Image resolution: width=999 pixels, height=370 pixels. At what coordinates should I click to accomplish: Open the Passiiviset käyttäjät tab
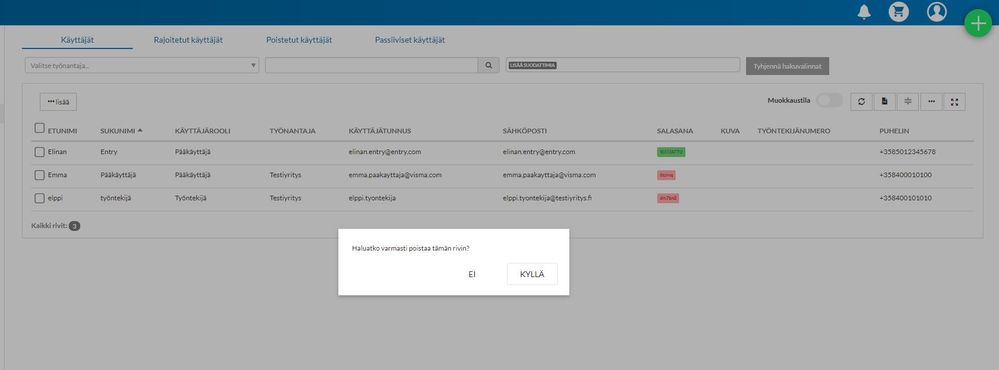(410, 39)
